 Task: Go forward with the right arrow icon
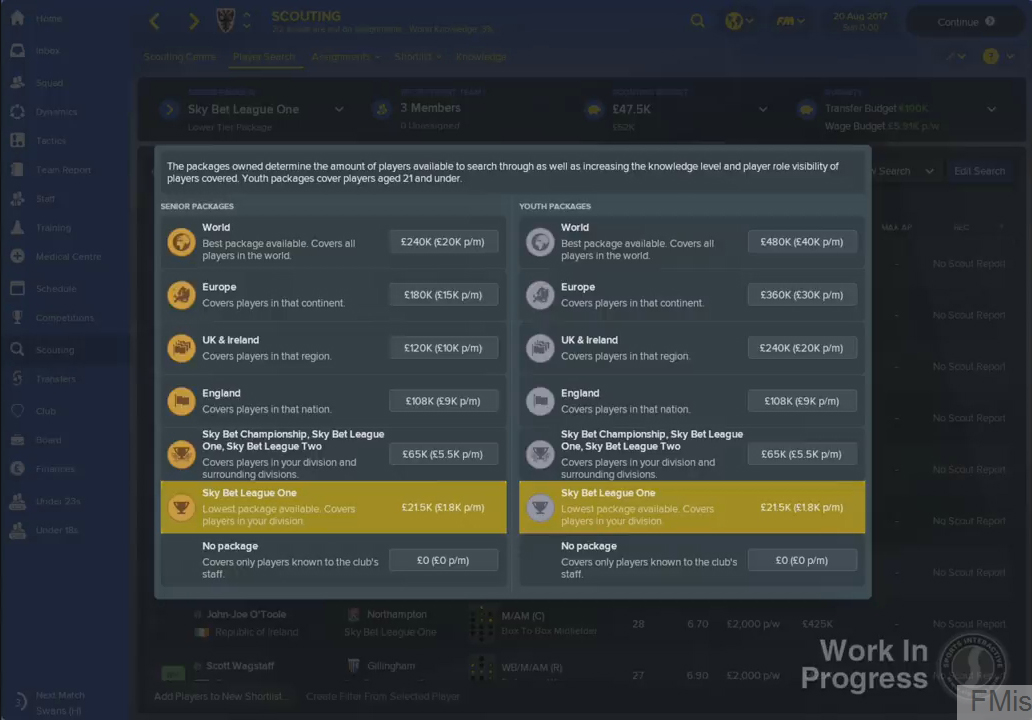click(x=194, y=21)
